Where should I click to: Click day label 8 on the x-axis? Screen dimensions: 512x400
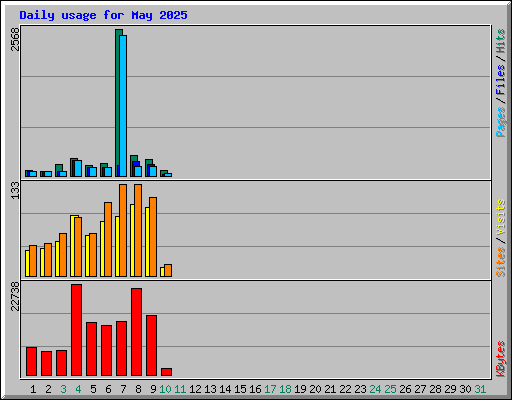(138, 389)
